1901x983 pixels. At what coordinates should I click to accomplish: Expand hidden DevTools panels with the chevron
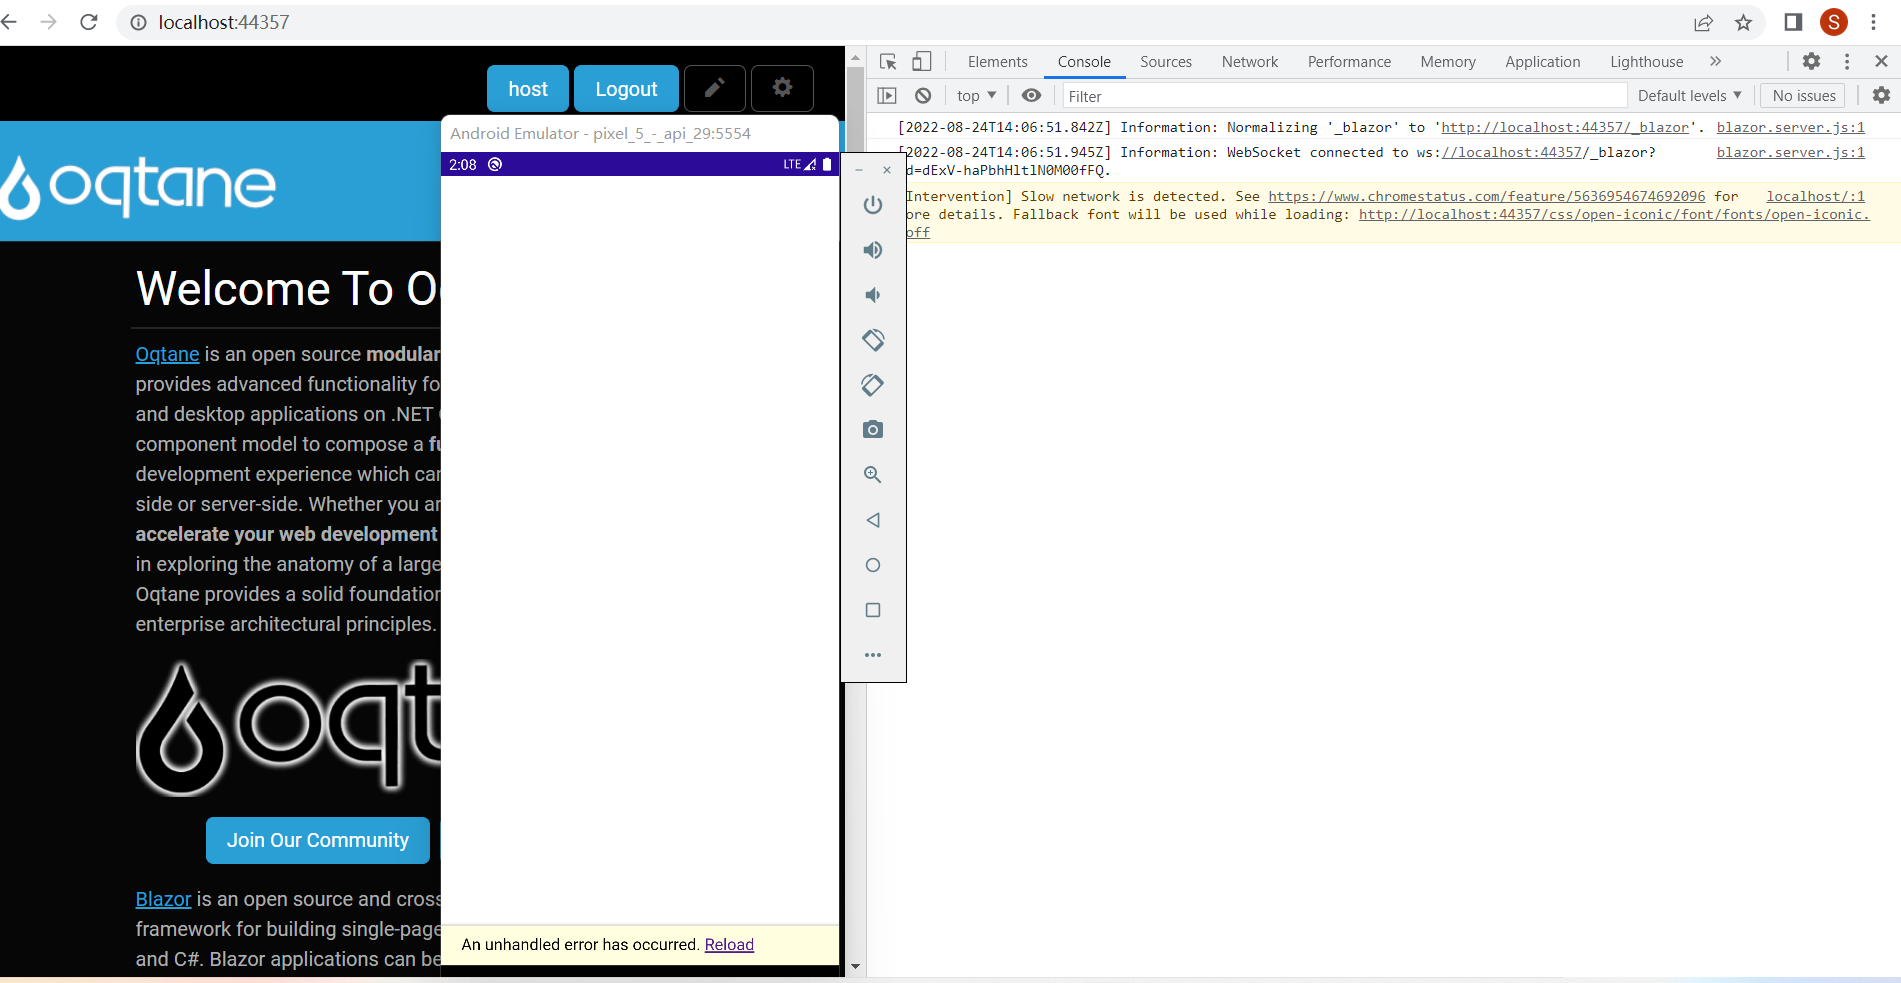(1715, 61)
